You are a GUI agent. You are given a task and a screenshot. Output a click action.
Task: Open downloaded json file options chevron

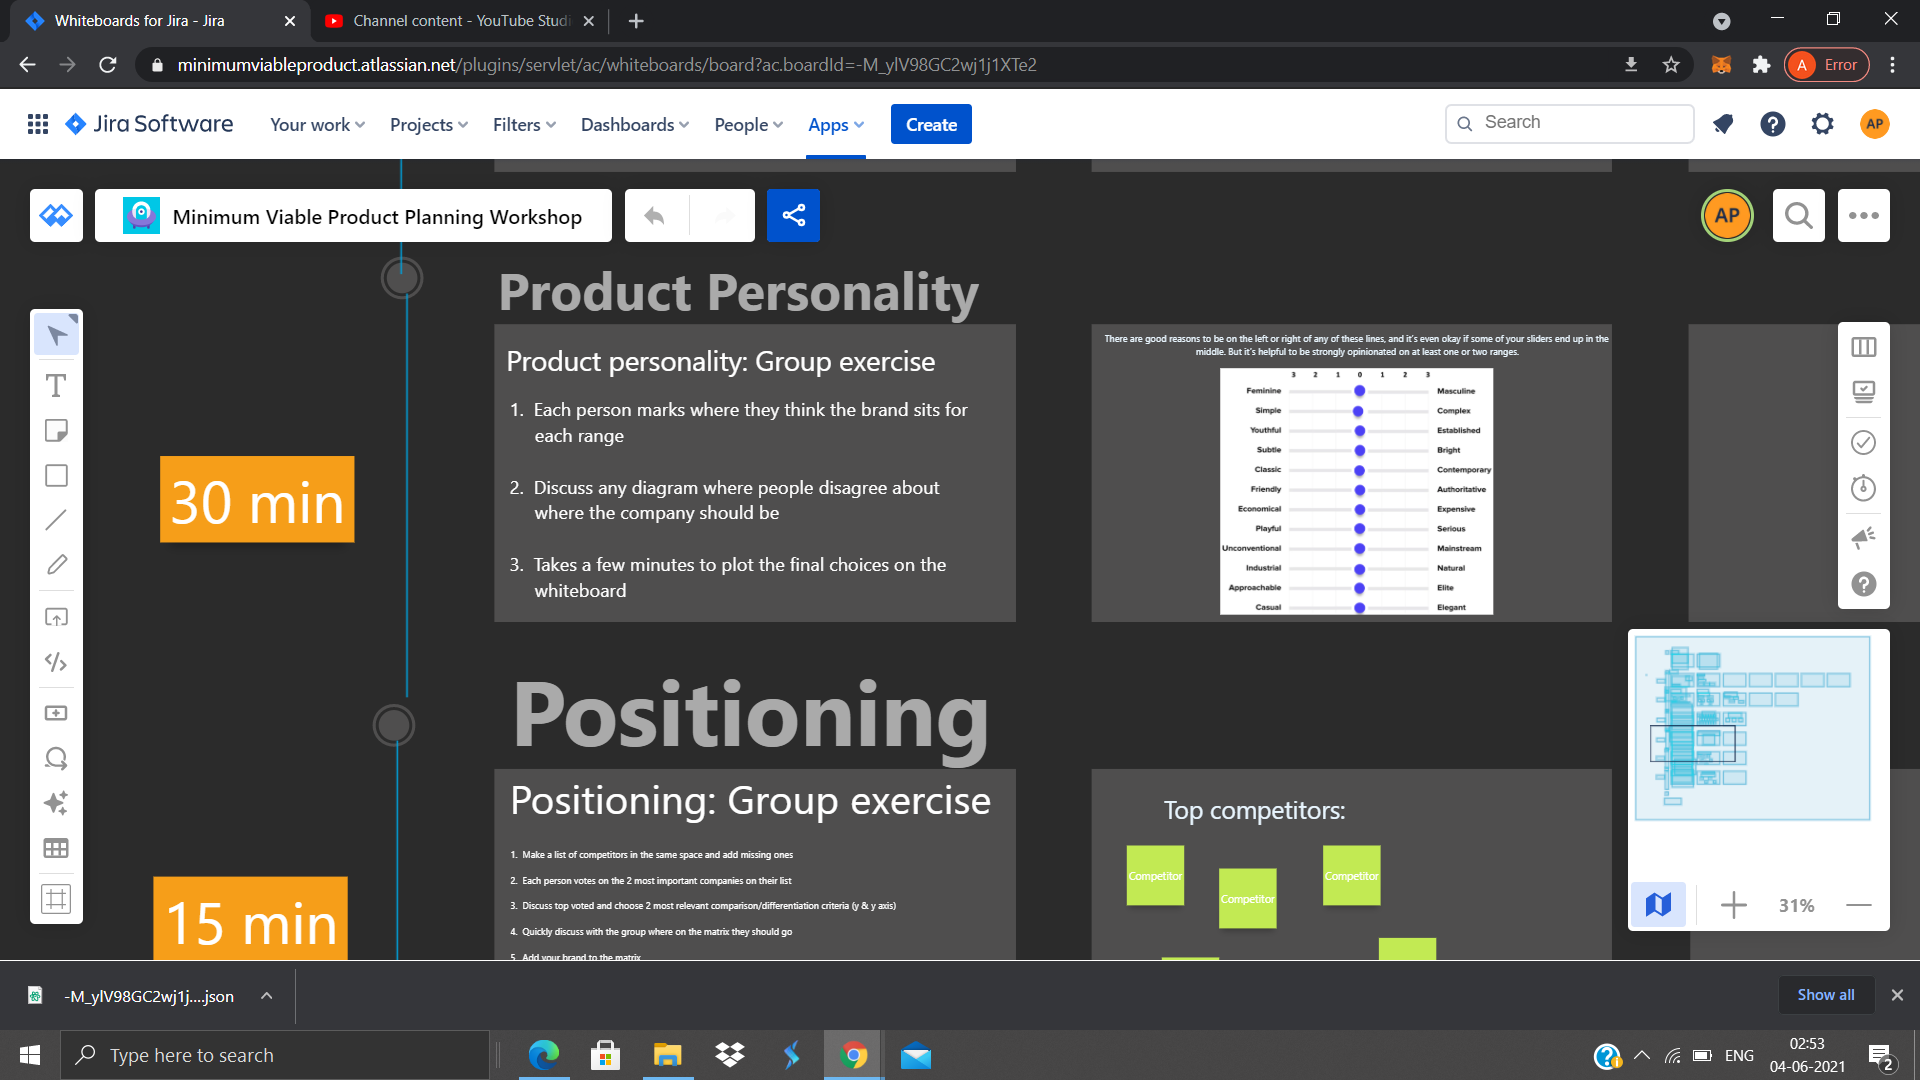pos(266,996)
